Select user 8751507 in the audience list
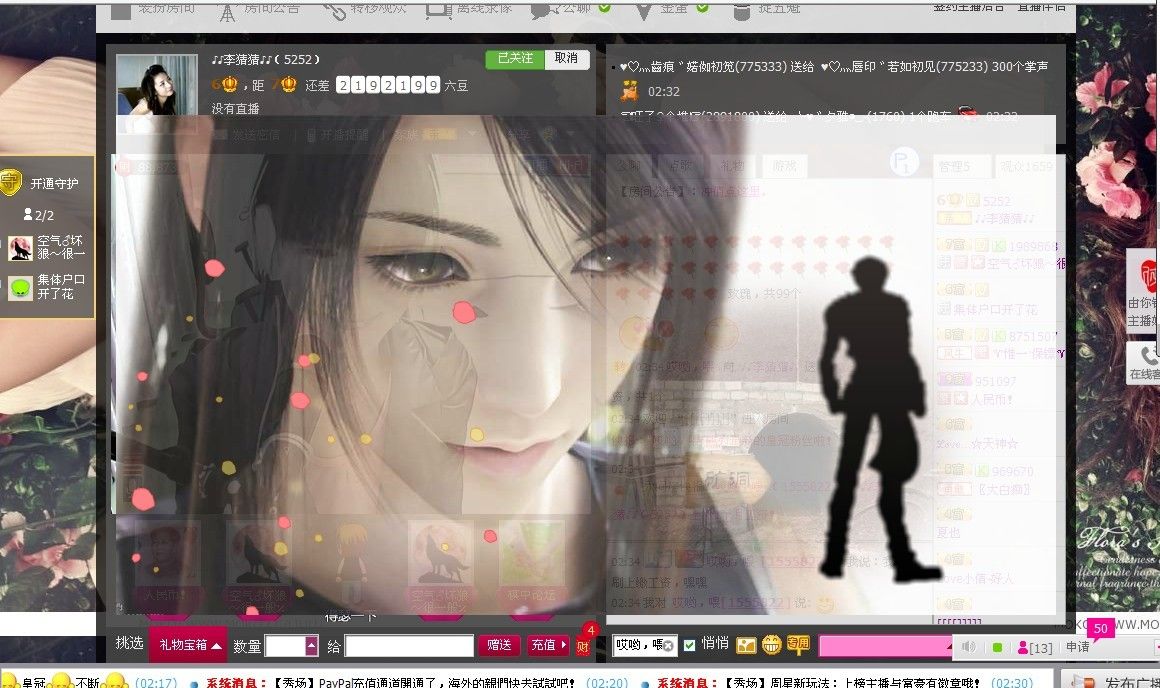1160x688 pixels. click(999, 344)
